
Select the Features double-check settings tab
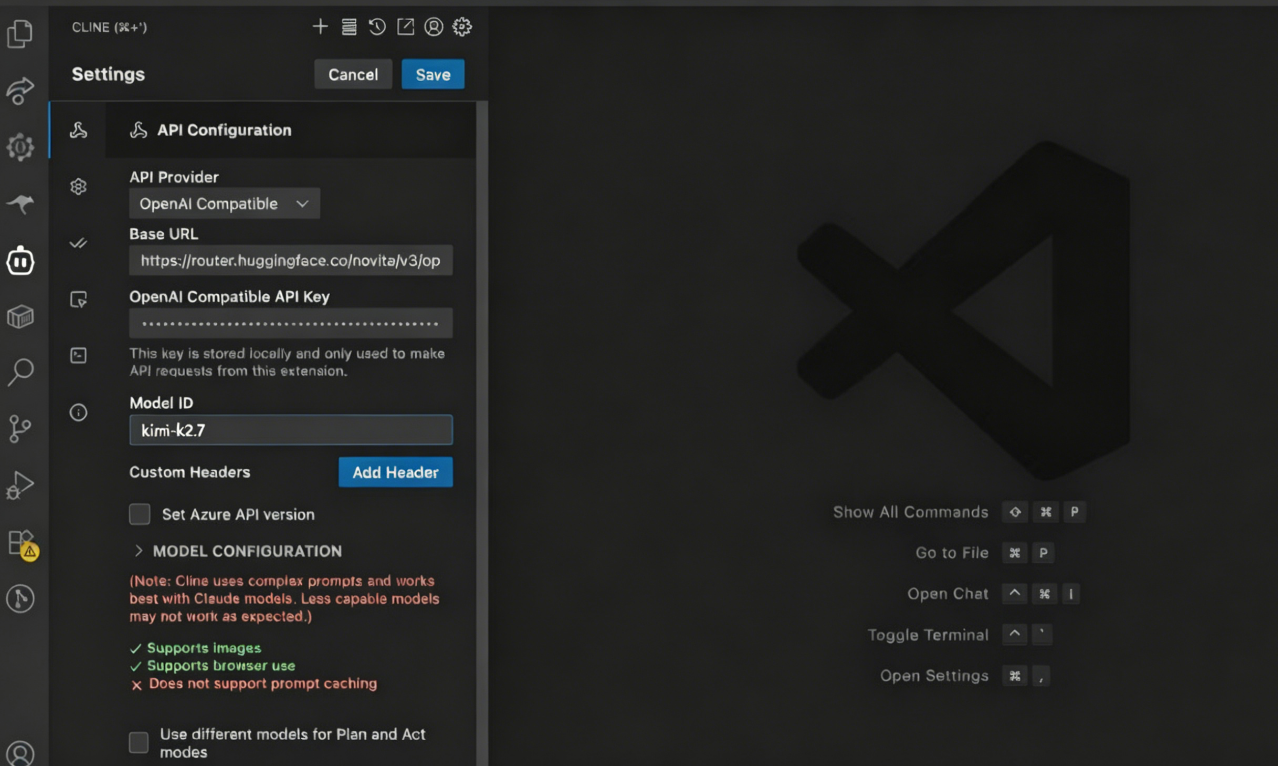tap(78, 243)
